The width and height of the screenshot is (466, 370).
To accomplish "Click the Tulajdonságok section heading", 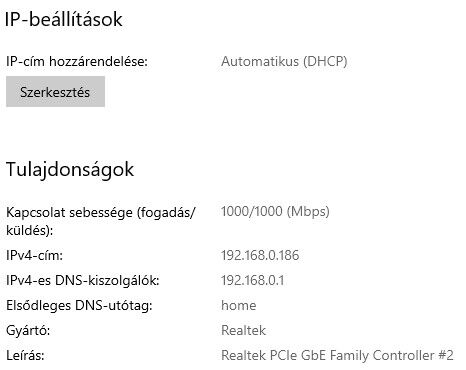I will click(x=70, y=170).
